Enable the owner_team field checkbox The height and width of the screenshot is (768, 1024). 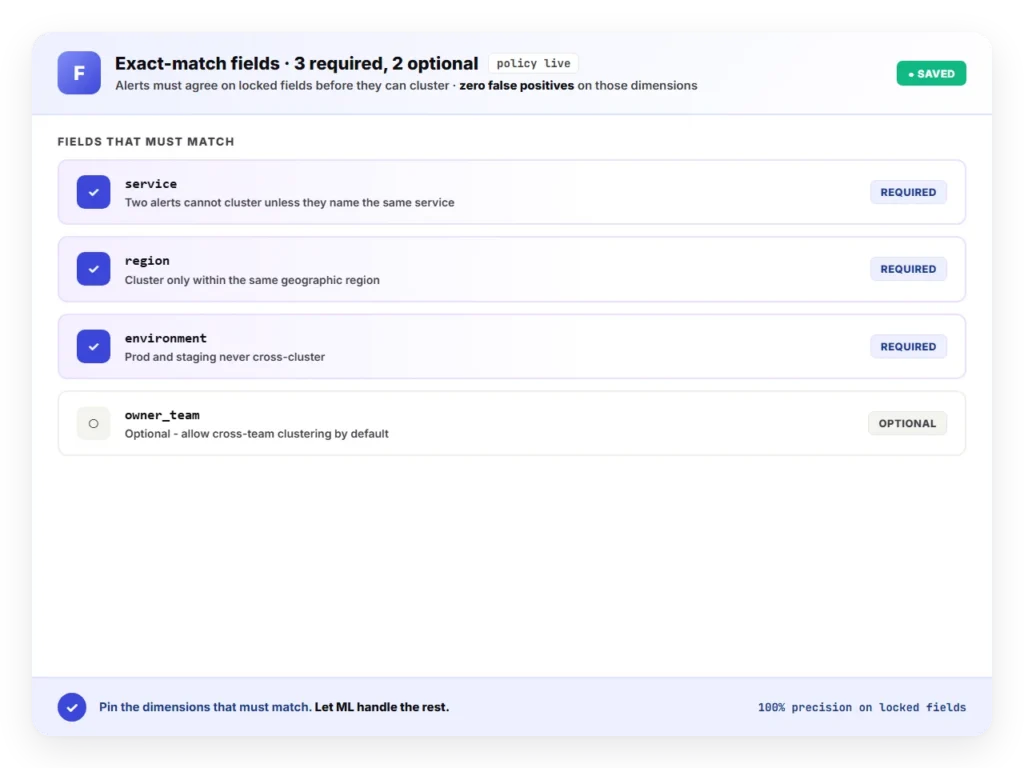click(93, 423)
